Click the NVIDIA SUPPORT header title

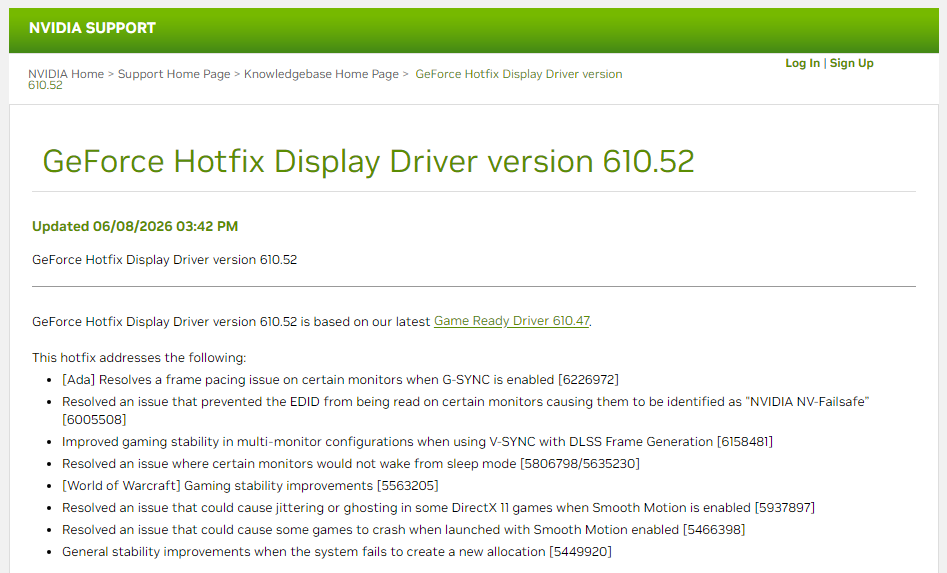[92, 28]
